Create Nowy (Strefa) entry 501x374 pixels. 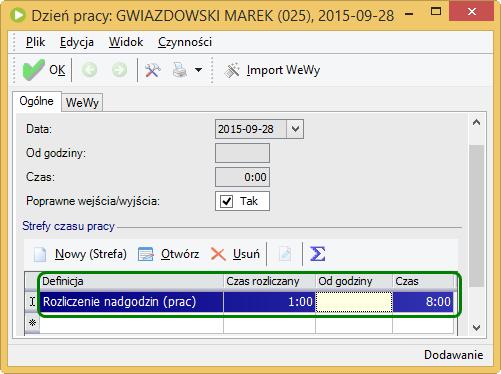(x=80, y=254)
